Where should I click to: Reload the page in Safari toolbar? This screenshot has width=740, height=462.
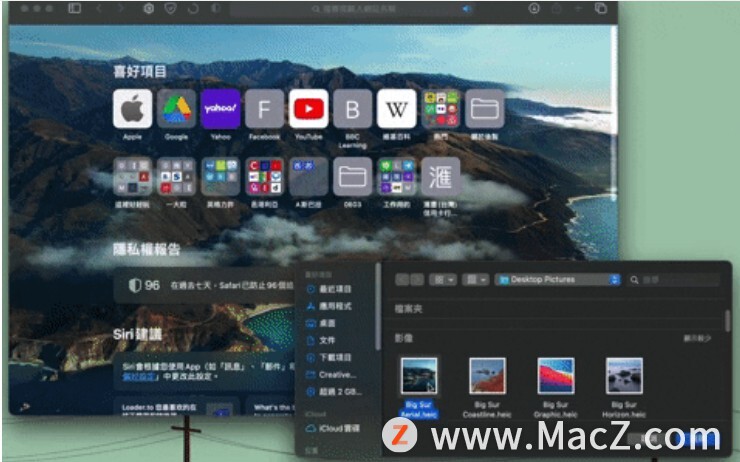click(193, 8)
